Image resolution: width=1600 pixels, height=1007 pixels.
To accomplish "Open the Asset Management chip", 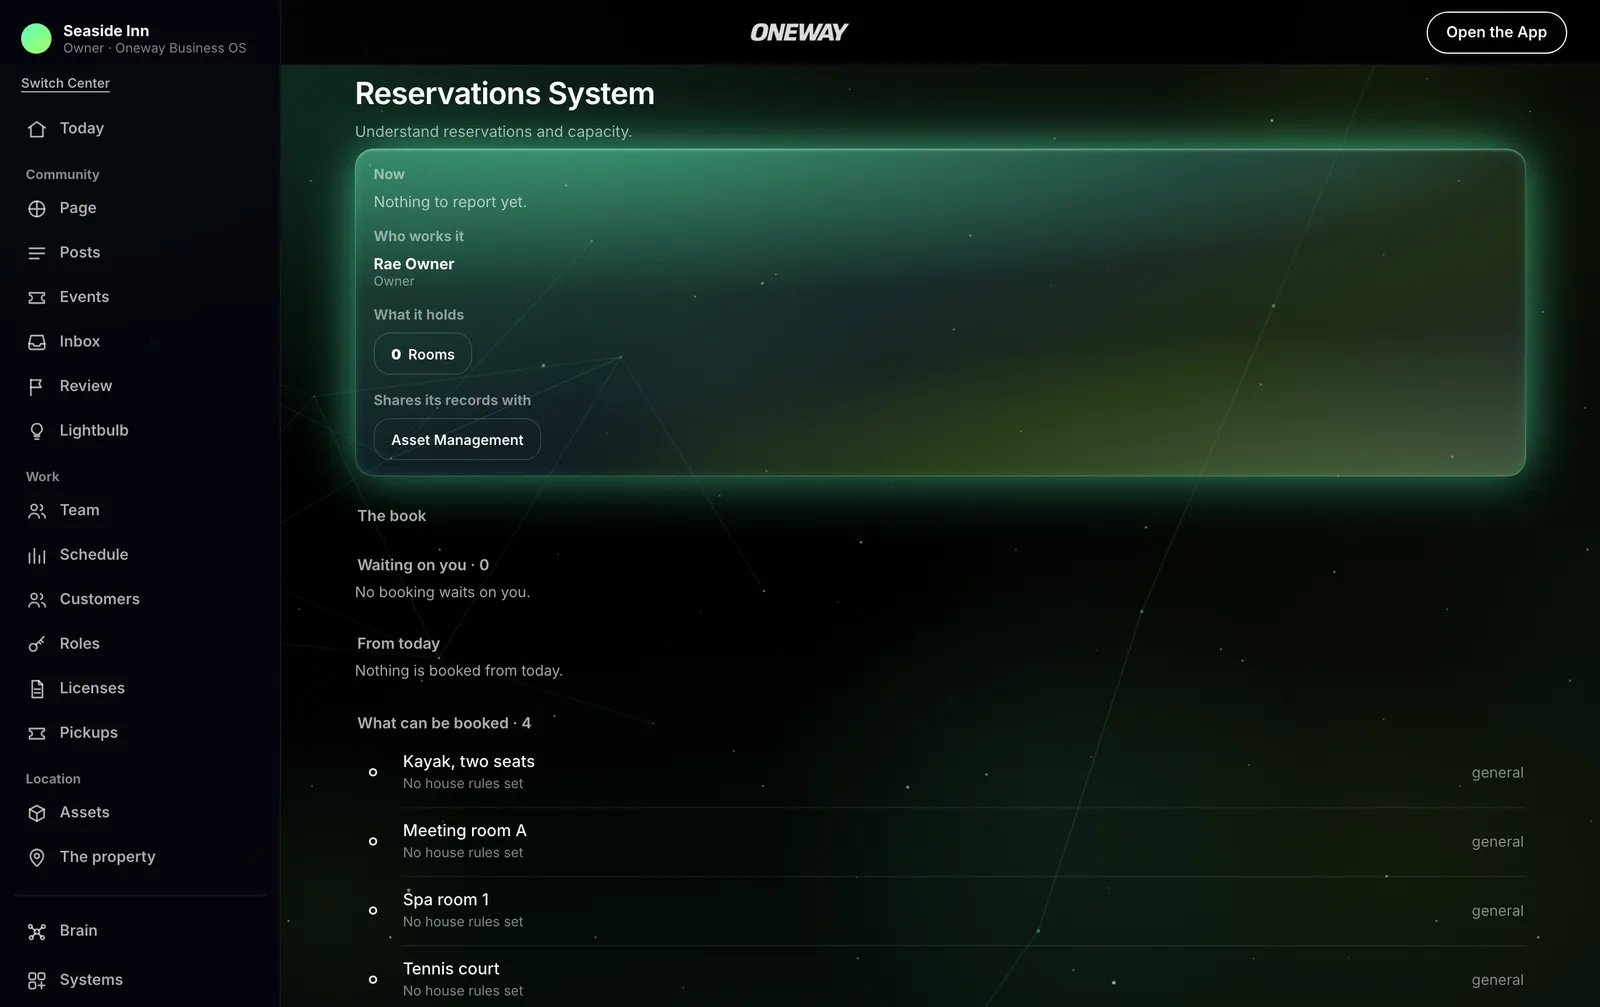I will coord(457,440).
